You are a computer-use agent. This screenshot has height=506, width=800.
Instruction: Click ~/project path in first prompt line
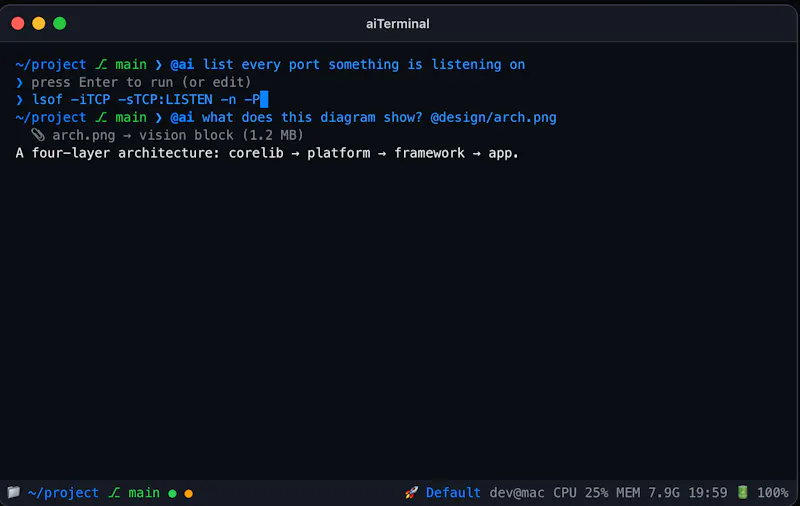(51, 65)
